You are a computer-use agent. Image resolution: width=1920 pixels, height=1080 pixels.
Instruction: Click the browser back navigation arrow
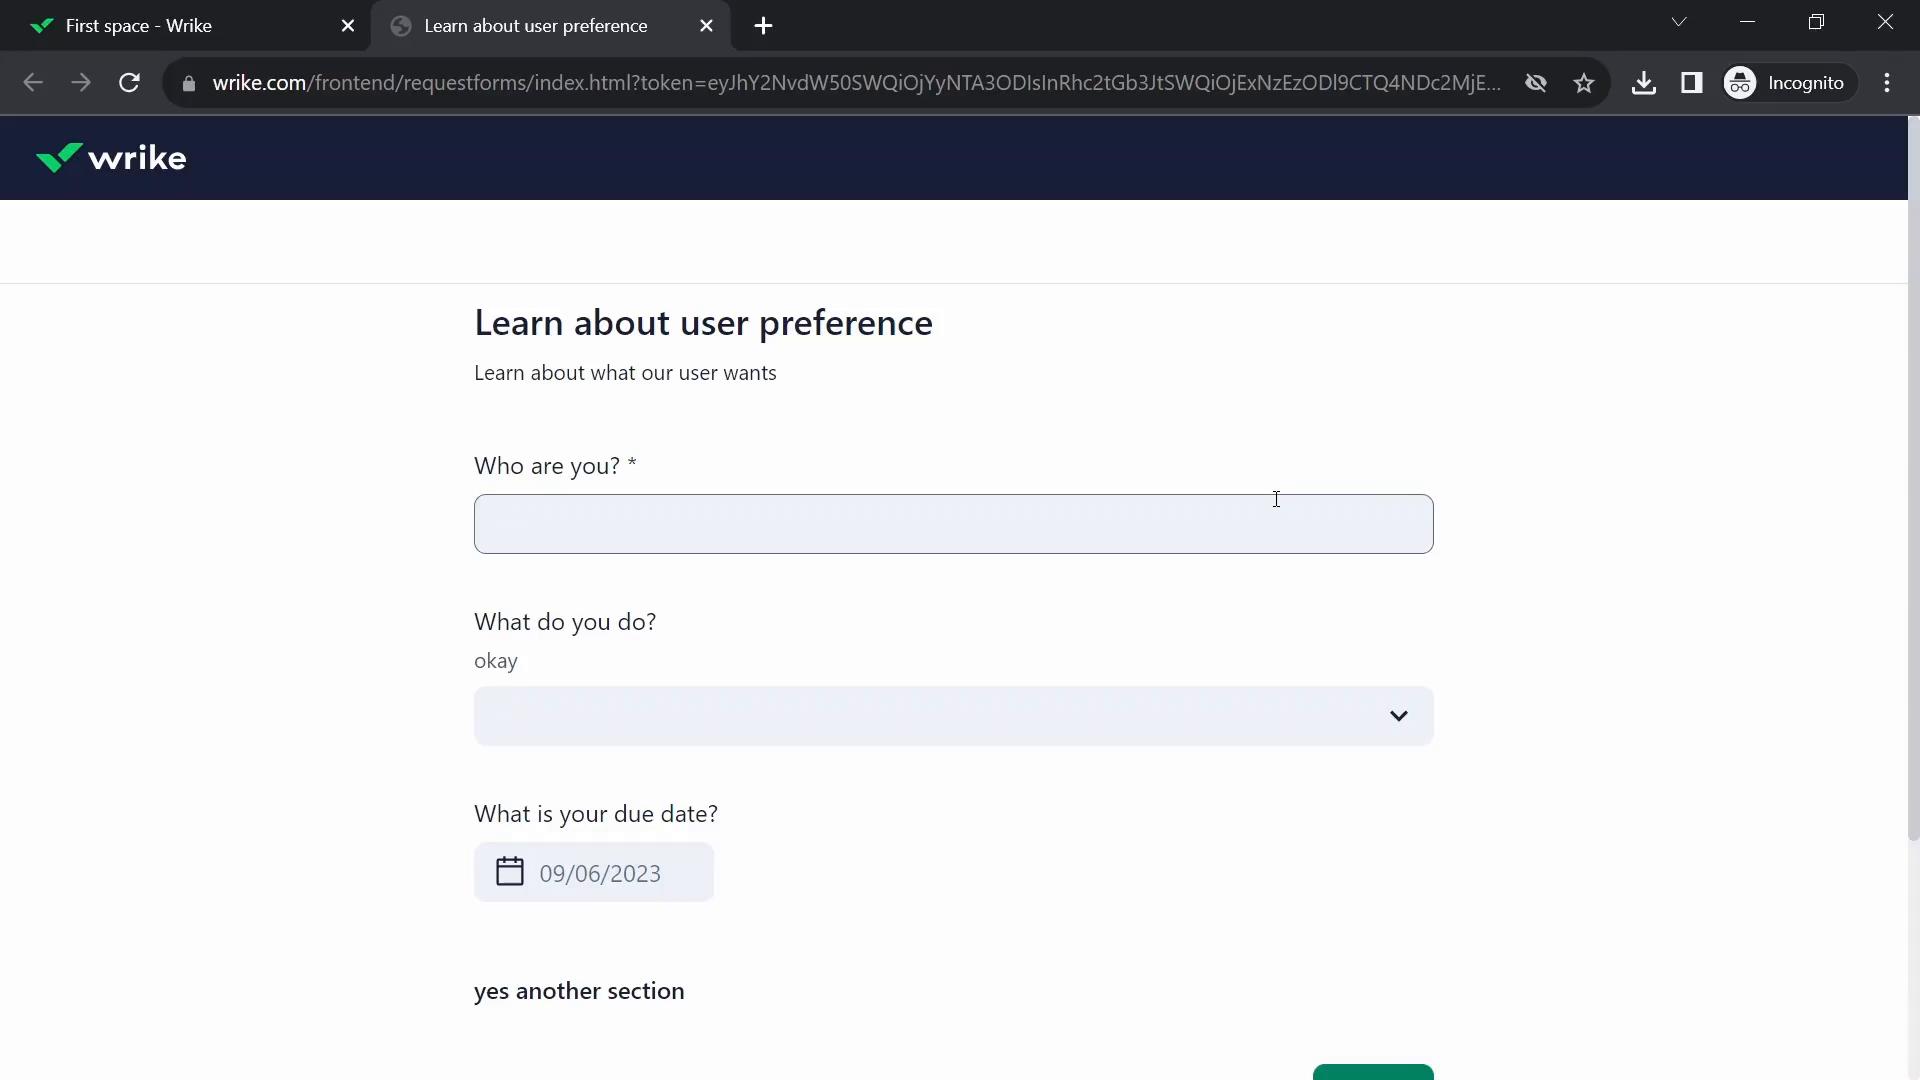(x=34, y=82)
